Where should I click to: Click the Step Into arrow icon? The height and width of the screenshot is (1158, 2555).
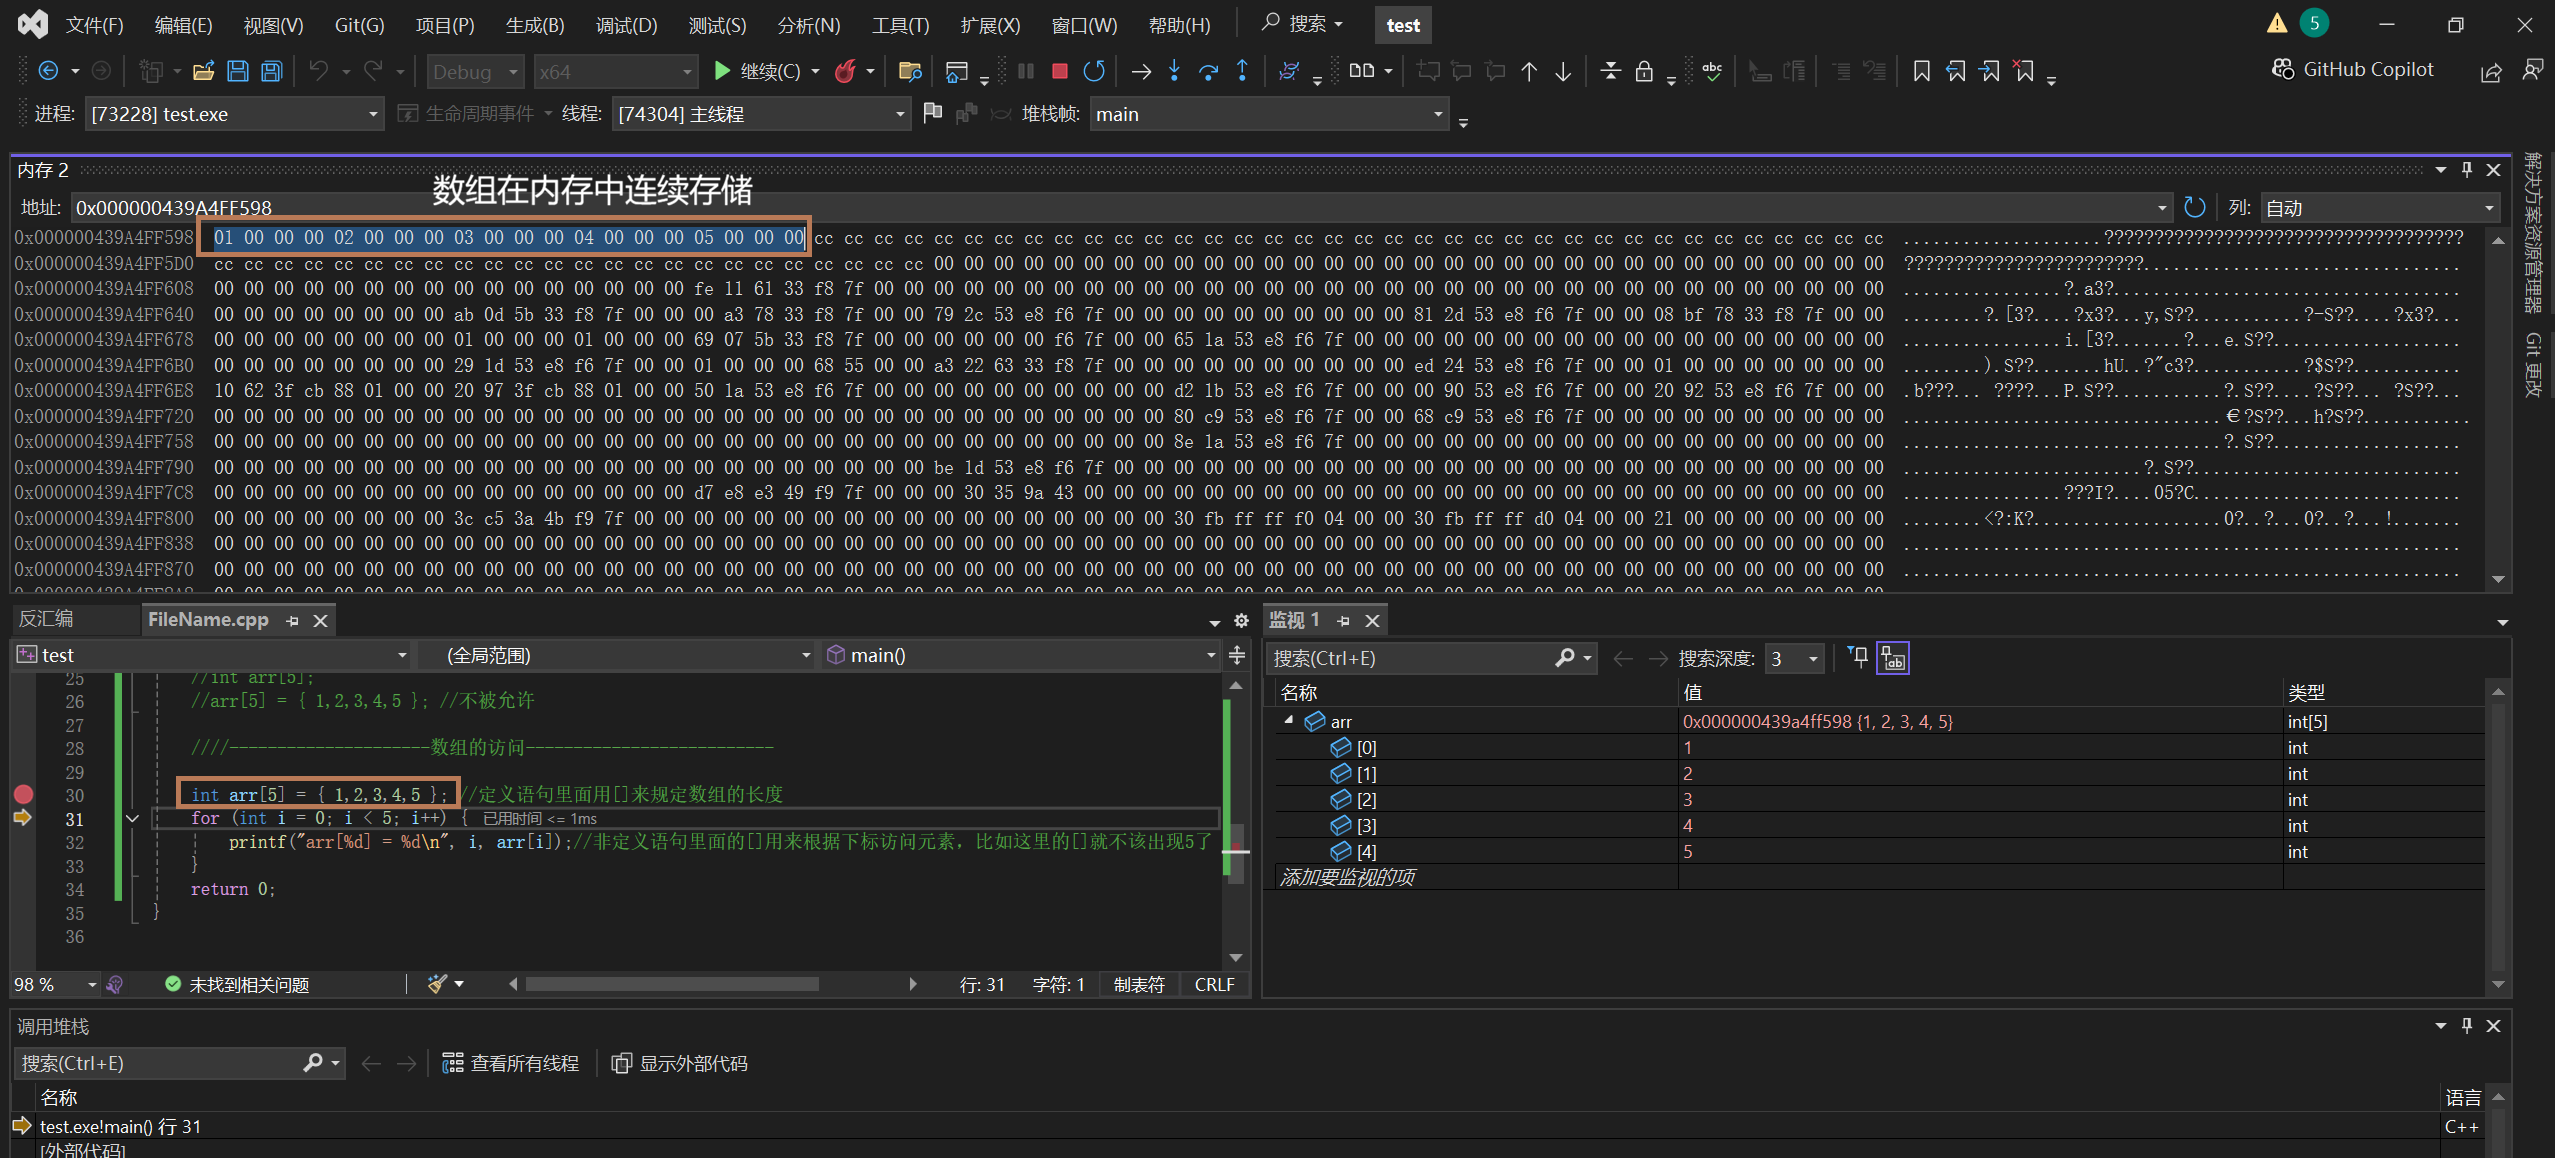[x=1174, y=71]
